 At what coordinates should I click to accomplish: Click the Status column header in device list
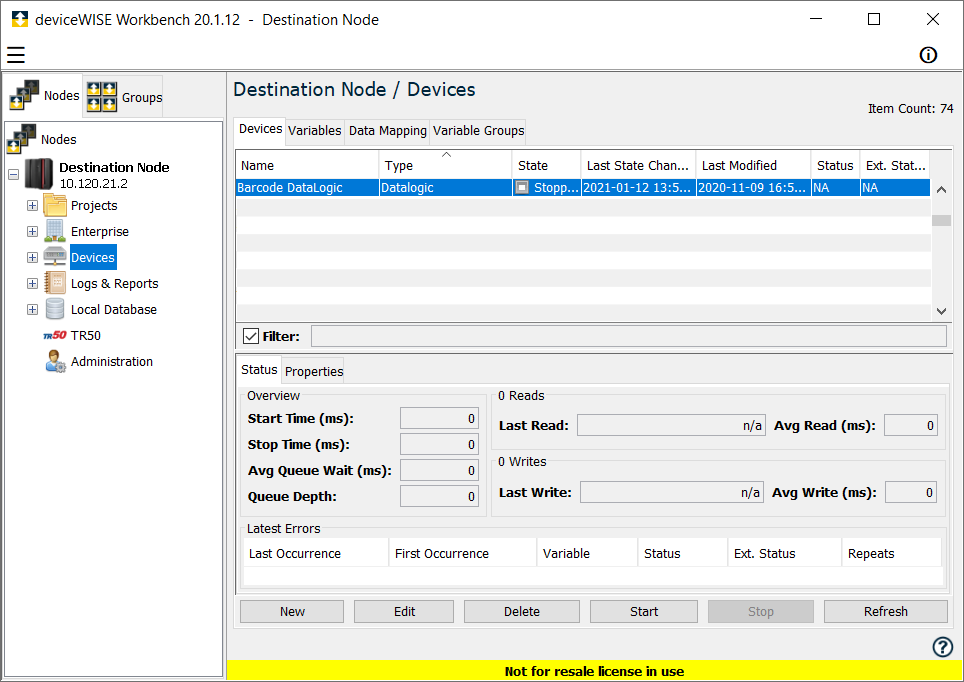835,165
